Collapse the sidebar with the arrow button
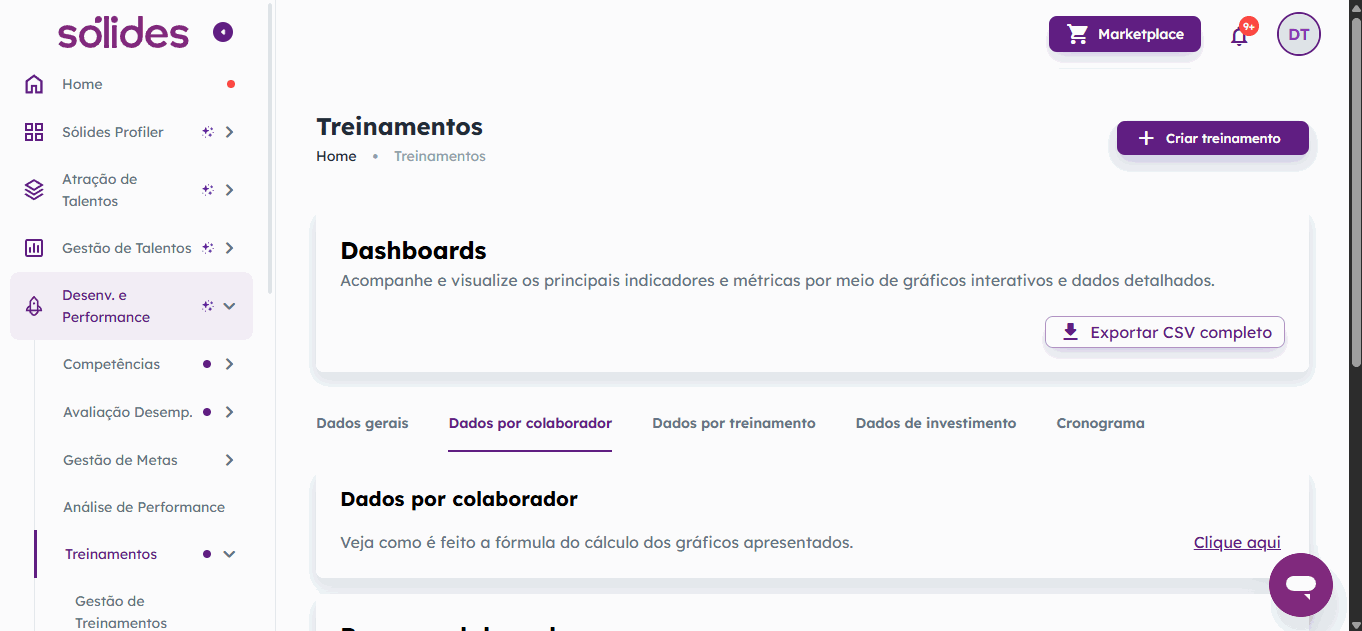This screenshot has height=631, width=1362. [x=223, y=33]
